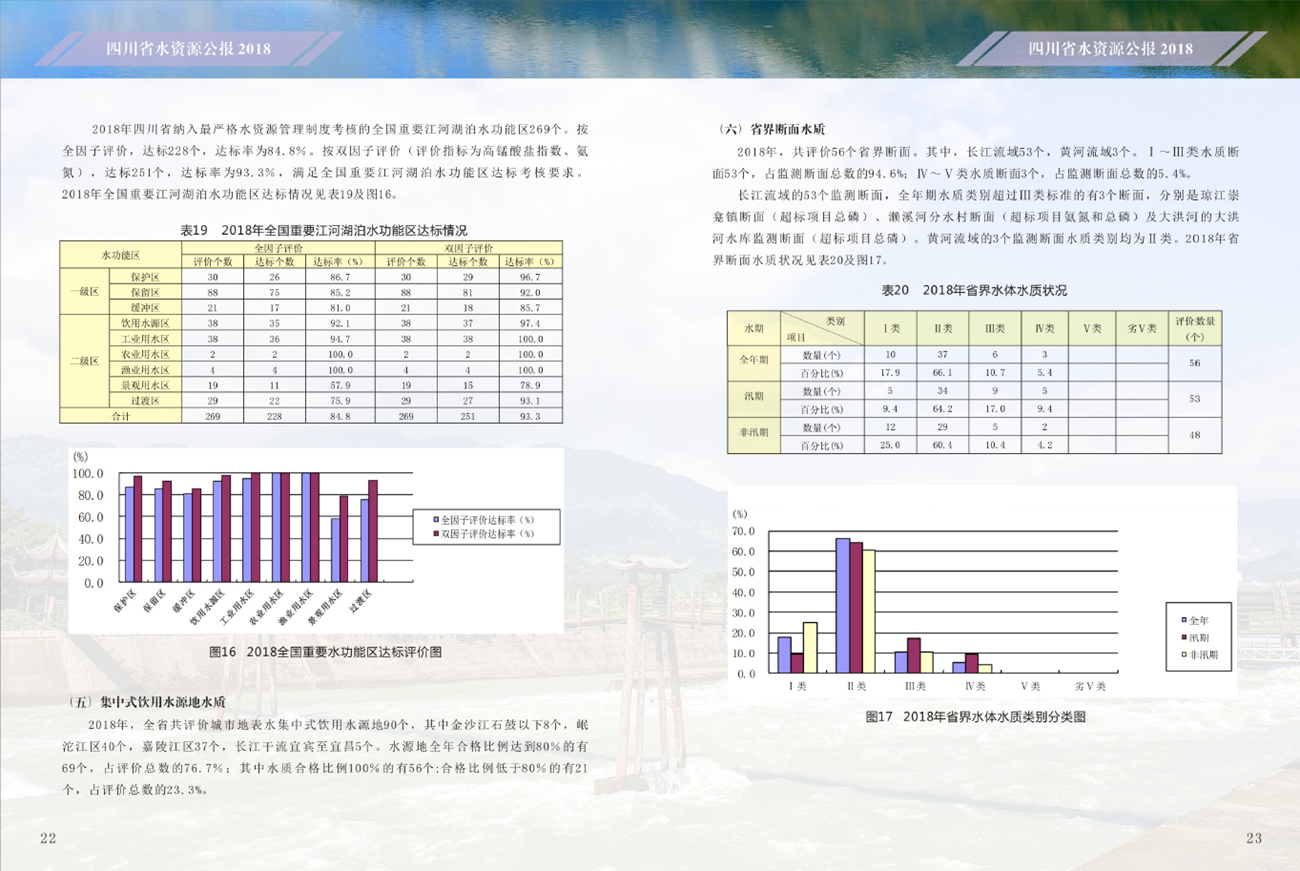Screen dimensions: 1300x871
Task: Click the 汛期 legend entry in 图17 chart
Action: [1197, 637]
